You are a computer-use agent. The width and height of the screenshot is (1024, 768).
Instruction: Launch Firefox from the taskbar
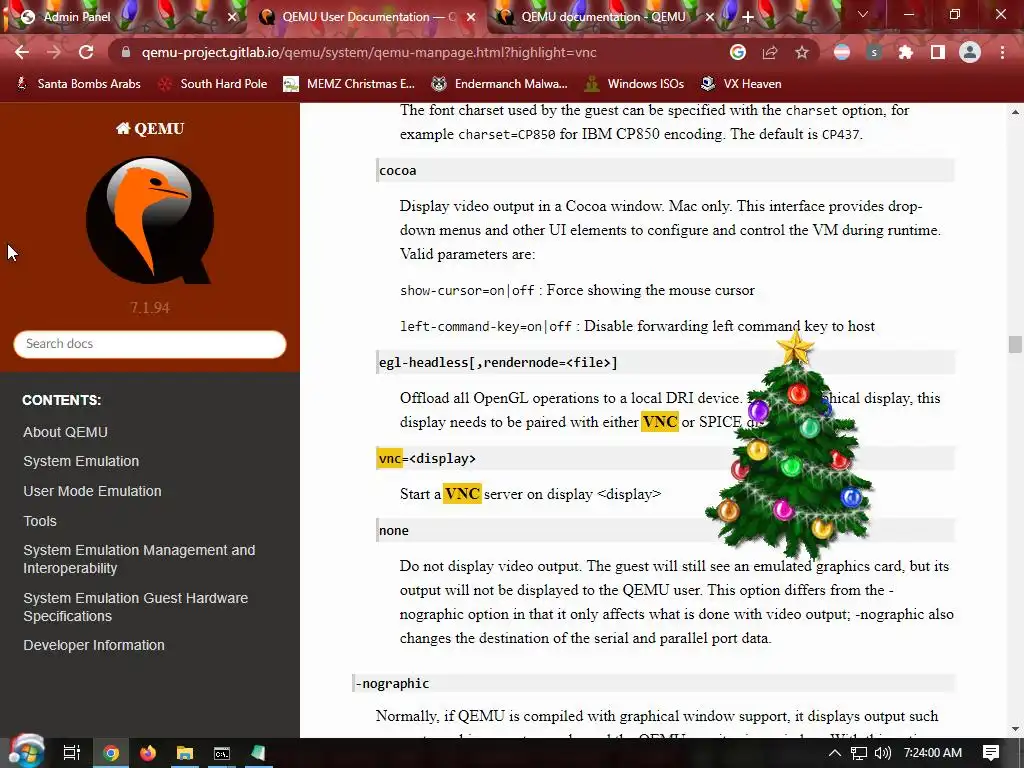pos(148,753)
